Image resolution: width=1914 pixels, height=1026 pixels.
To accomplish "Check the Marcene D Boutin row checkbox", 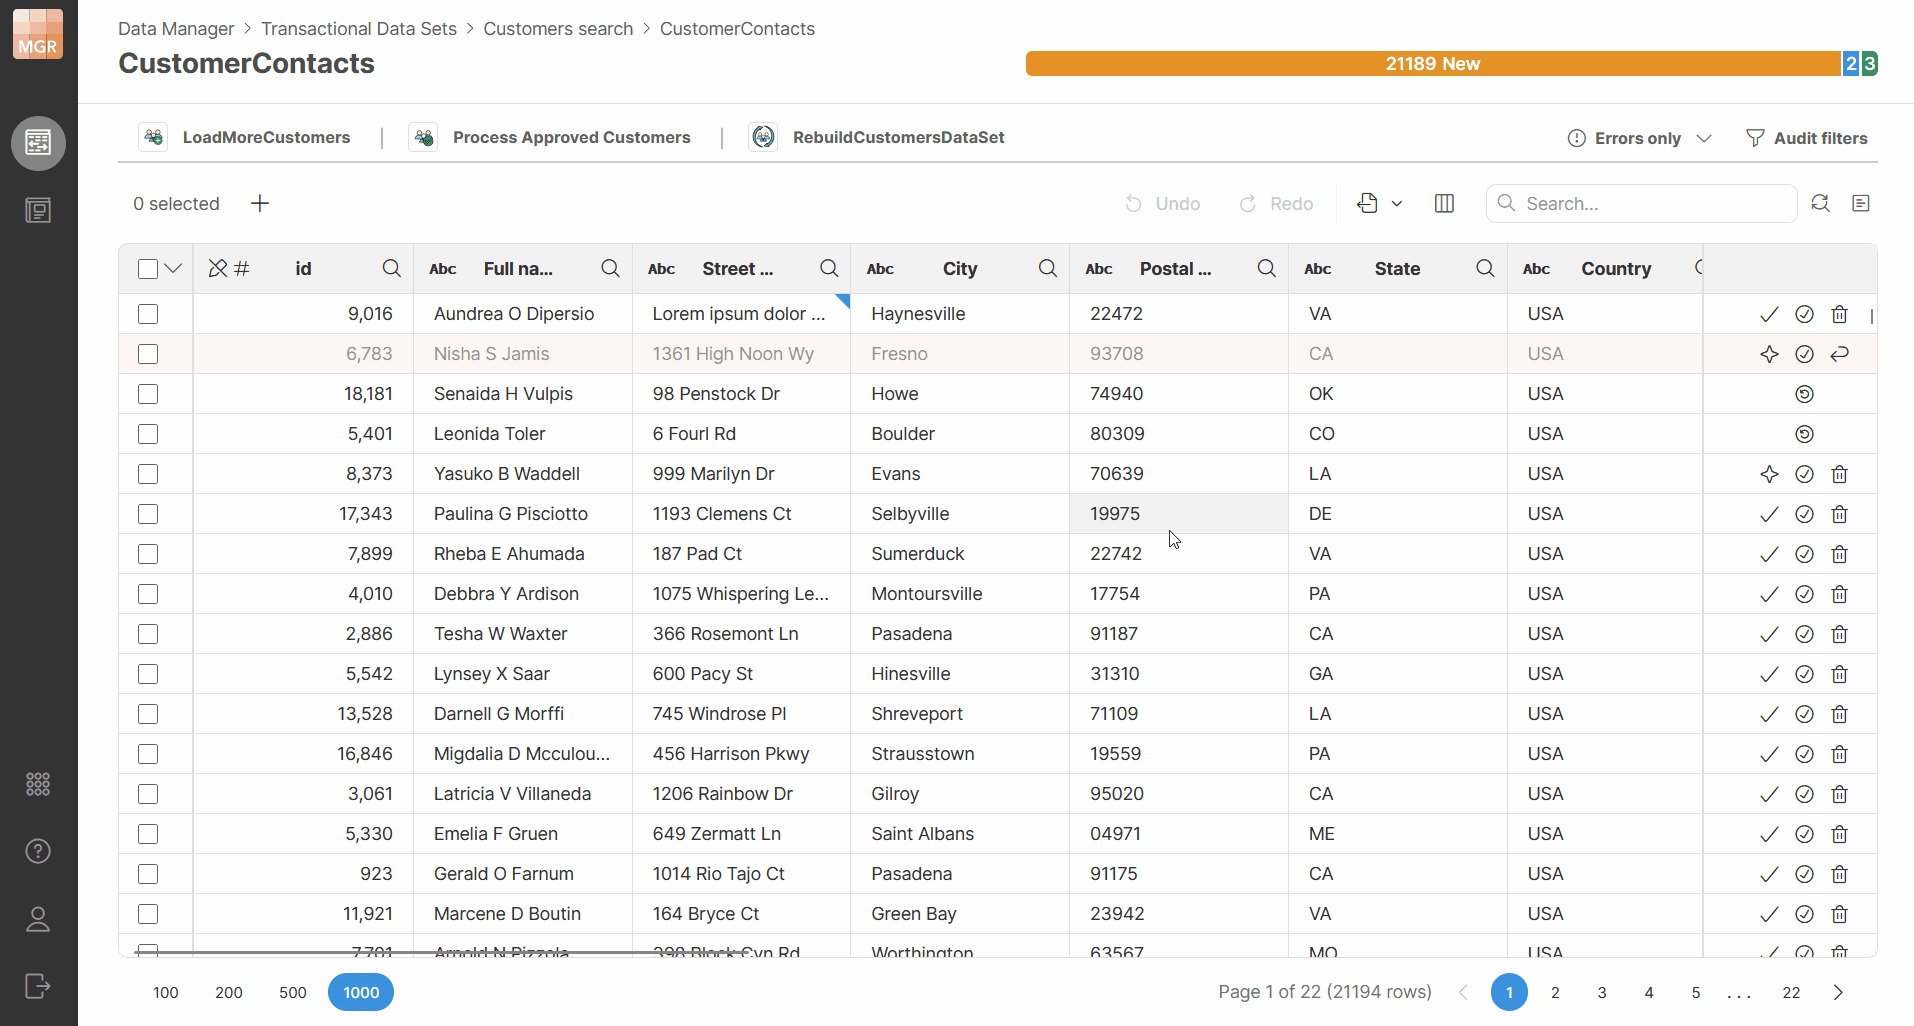I will coord(148,914).
